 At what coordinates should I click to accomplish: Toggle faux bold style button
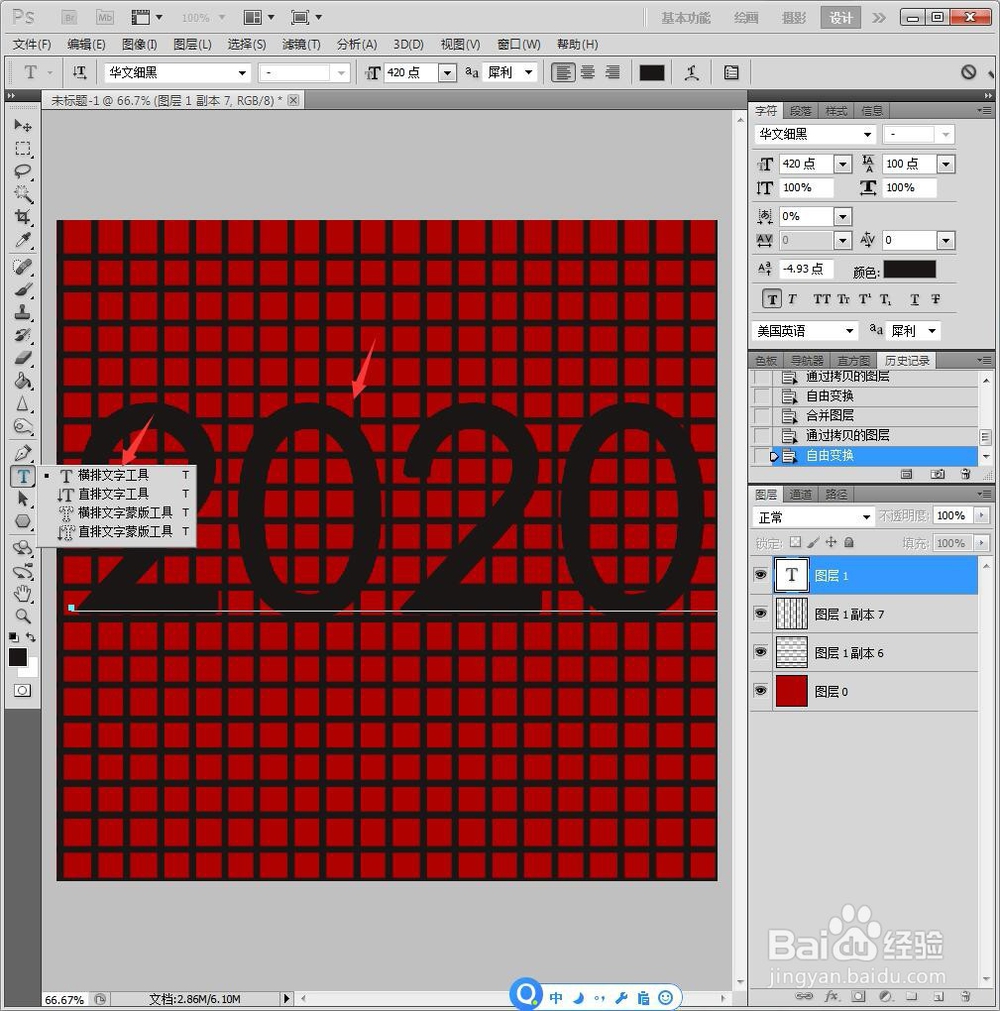coord(772,299)
